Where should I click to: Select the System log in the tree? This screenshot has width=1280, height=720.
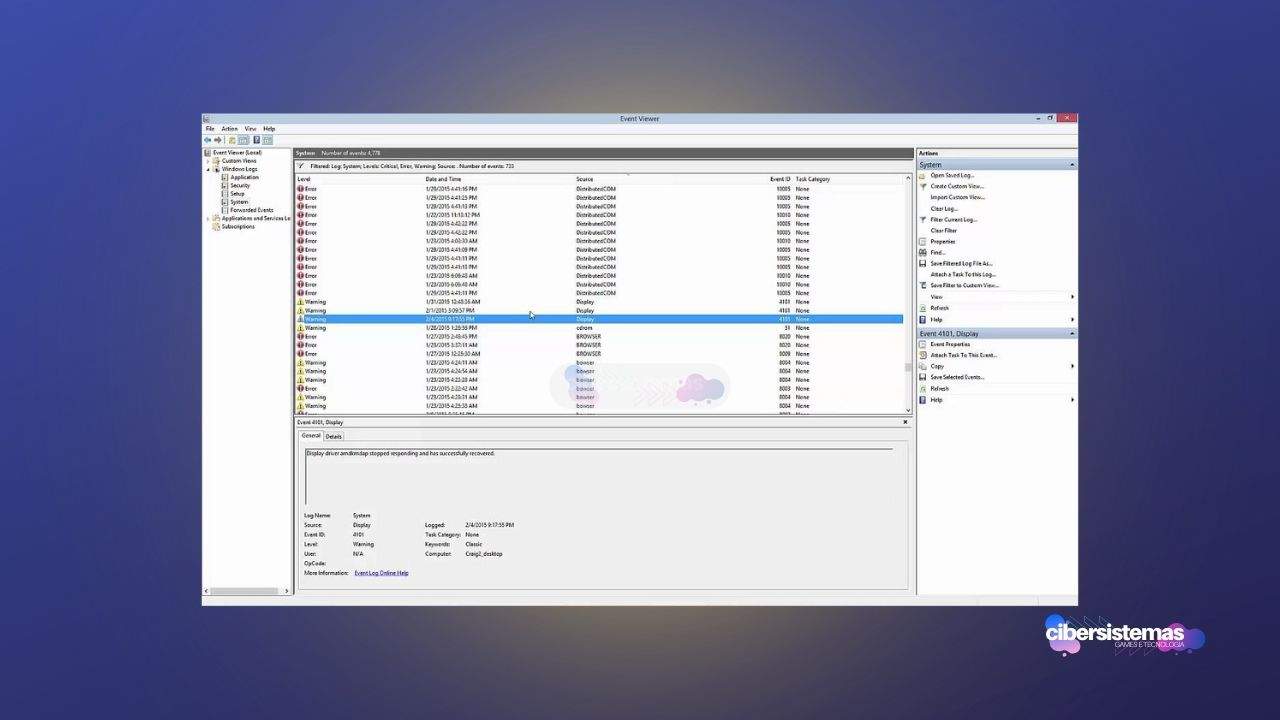point(239,202)
